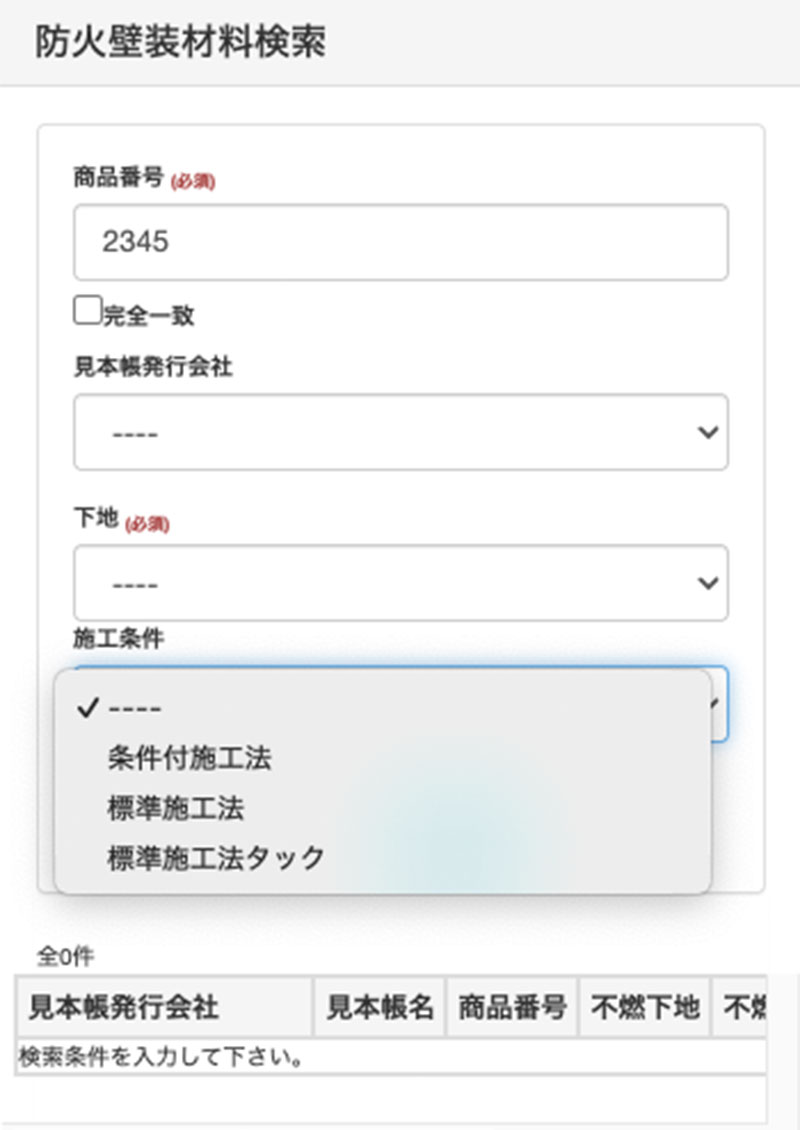Screen dimensions: 800x1130
Task: Pick 標準施工法タック from the list
Action: (216, 858)
